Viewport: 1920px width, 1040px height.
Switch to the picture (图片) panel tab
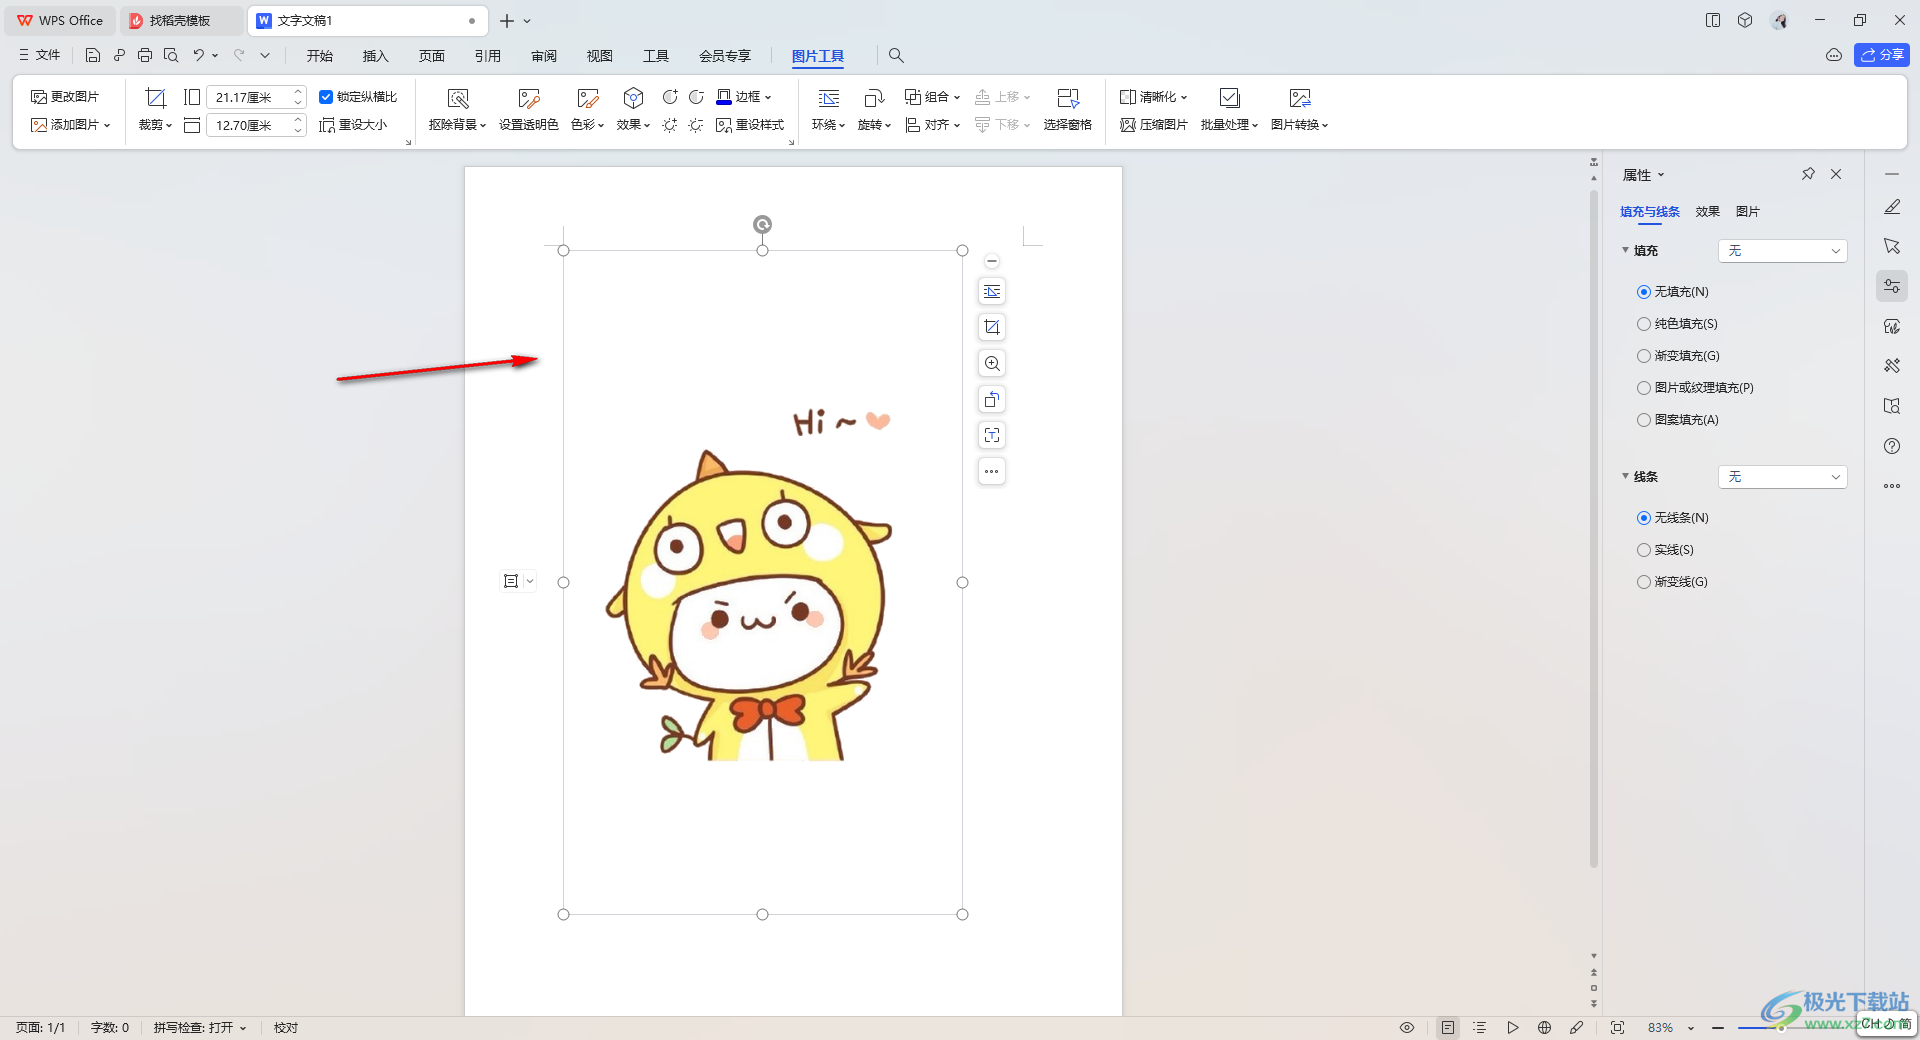(1748, 211)
